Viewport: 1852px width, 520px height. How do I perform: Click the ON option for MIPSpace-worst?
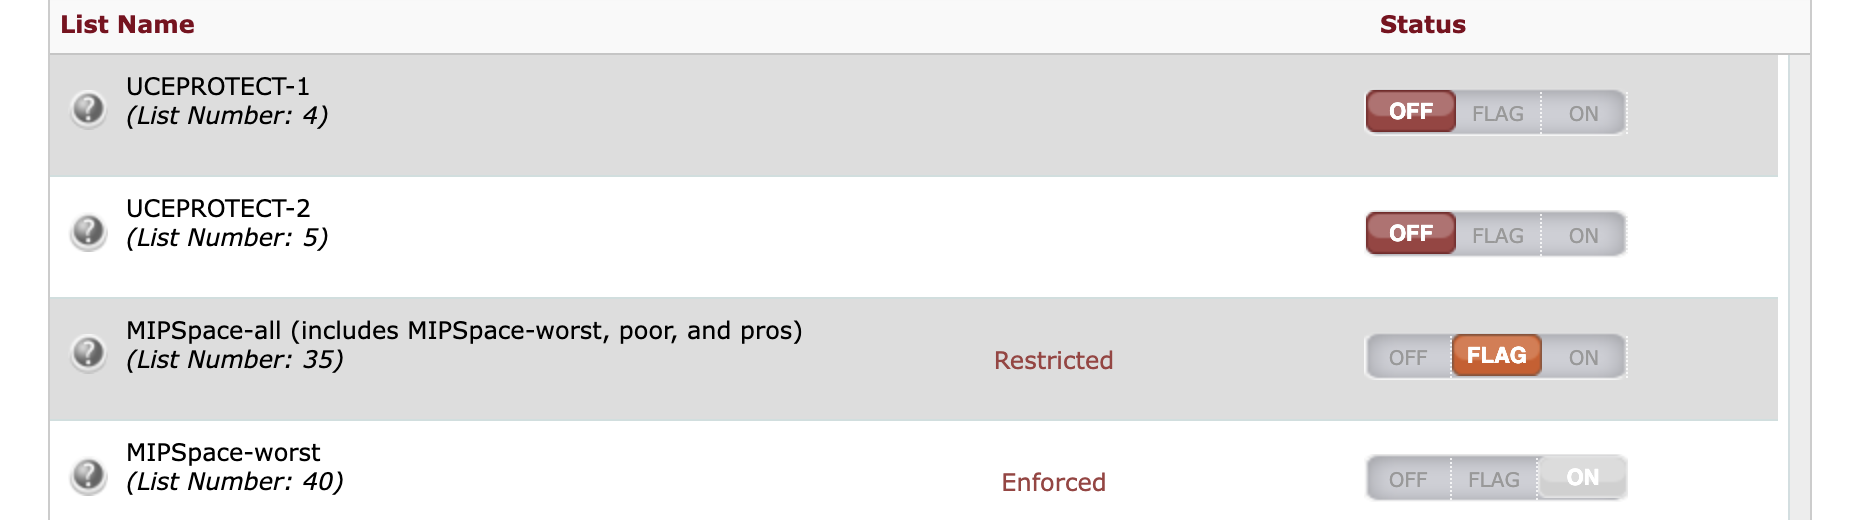[1582, 478]
